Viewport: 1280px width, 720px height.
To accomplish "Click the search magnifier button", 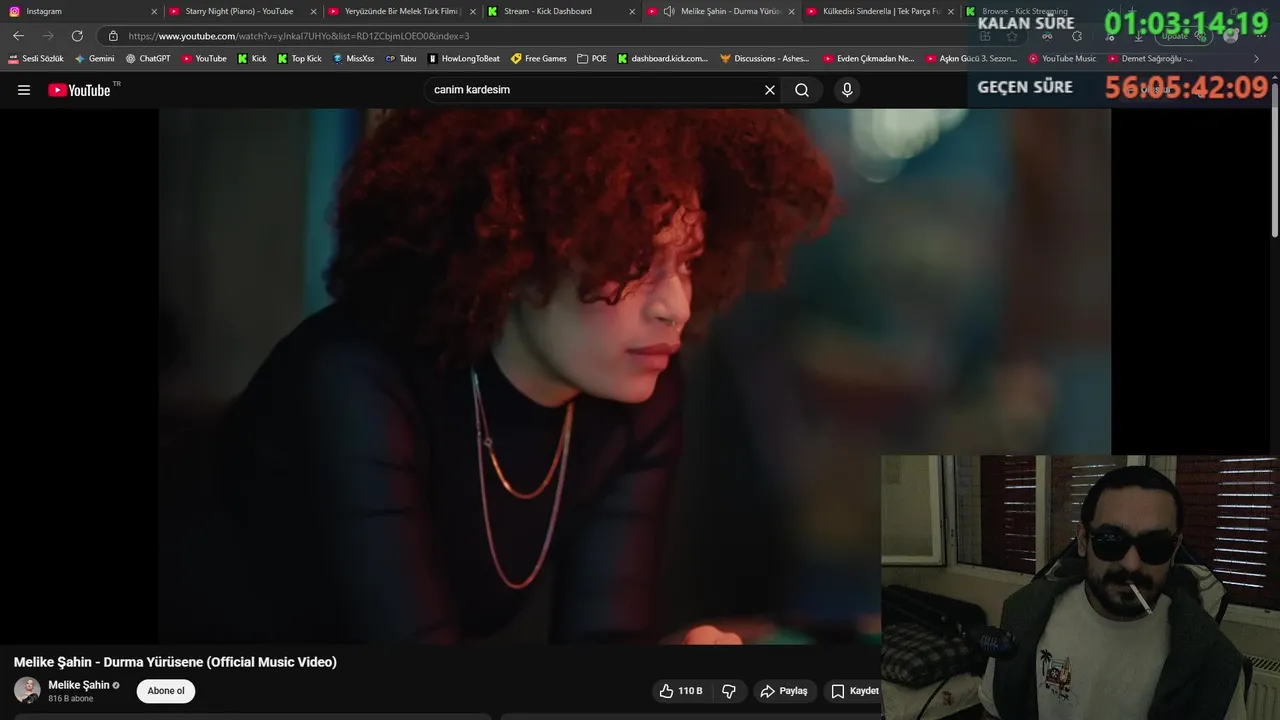I will point(802,90).
